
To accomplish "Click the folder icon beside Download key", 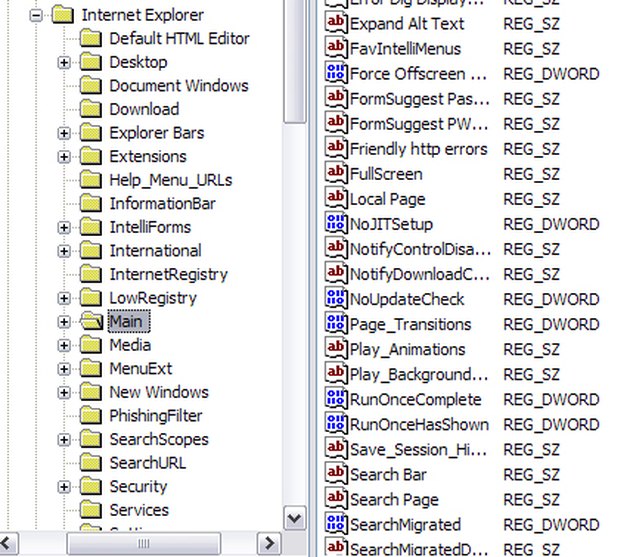I will (x=90, y=109).
